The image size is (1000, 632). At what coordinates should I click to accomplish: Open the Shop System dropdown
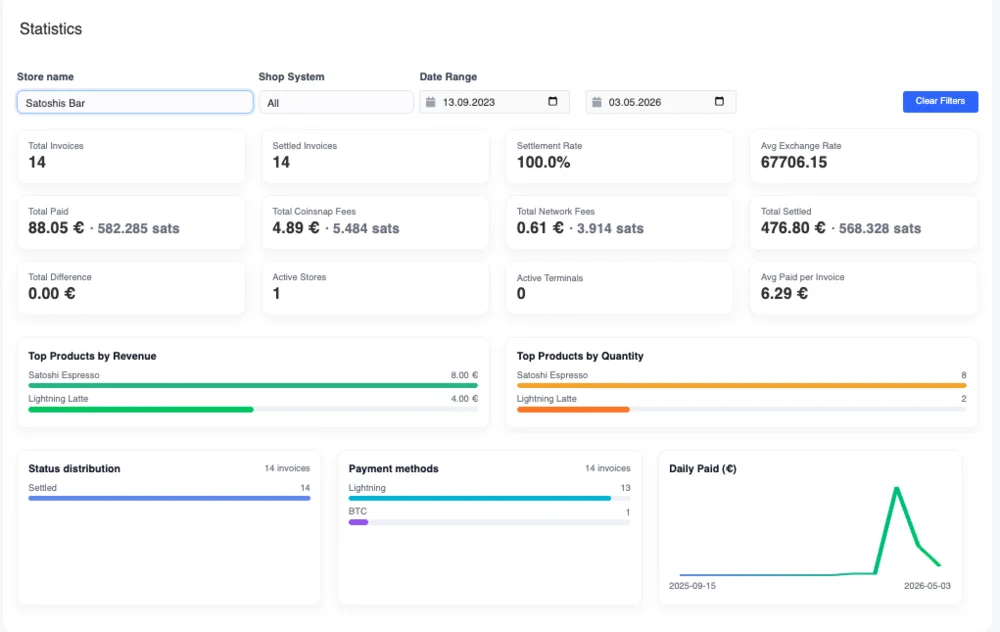336,102
